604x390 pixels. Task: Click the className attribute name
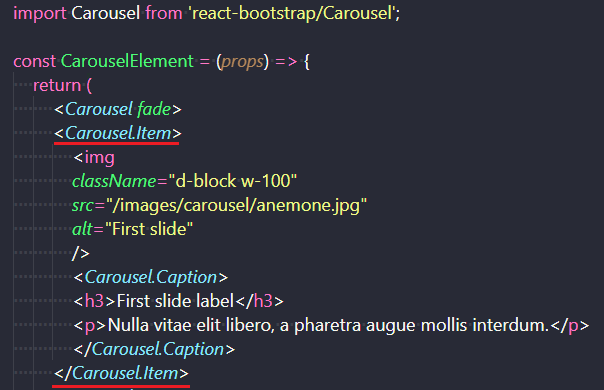[x=114, y=181]
